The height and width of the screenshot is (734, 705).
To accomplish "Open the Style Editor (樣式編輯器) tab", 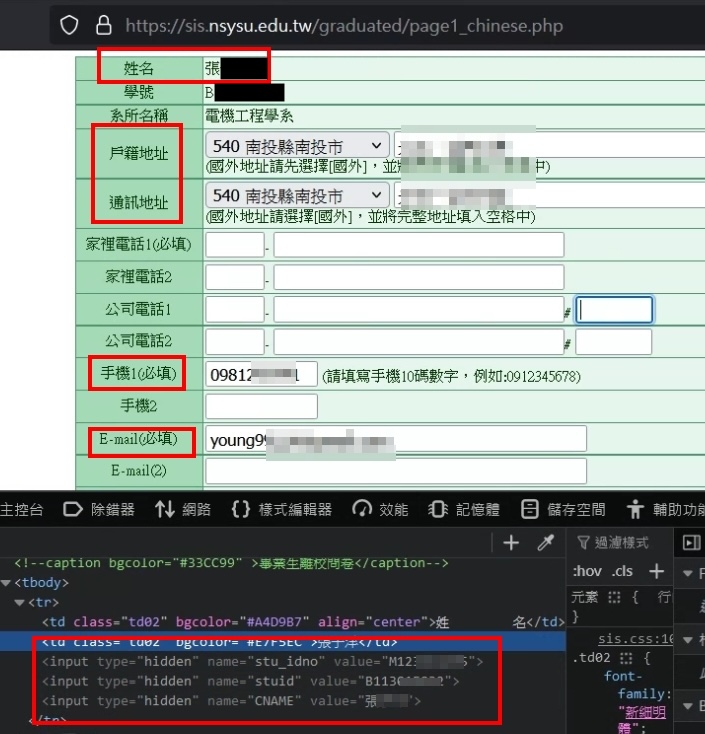I will (x=281, y=509).
